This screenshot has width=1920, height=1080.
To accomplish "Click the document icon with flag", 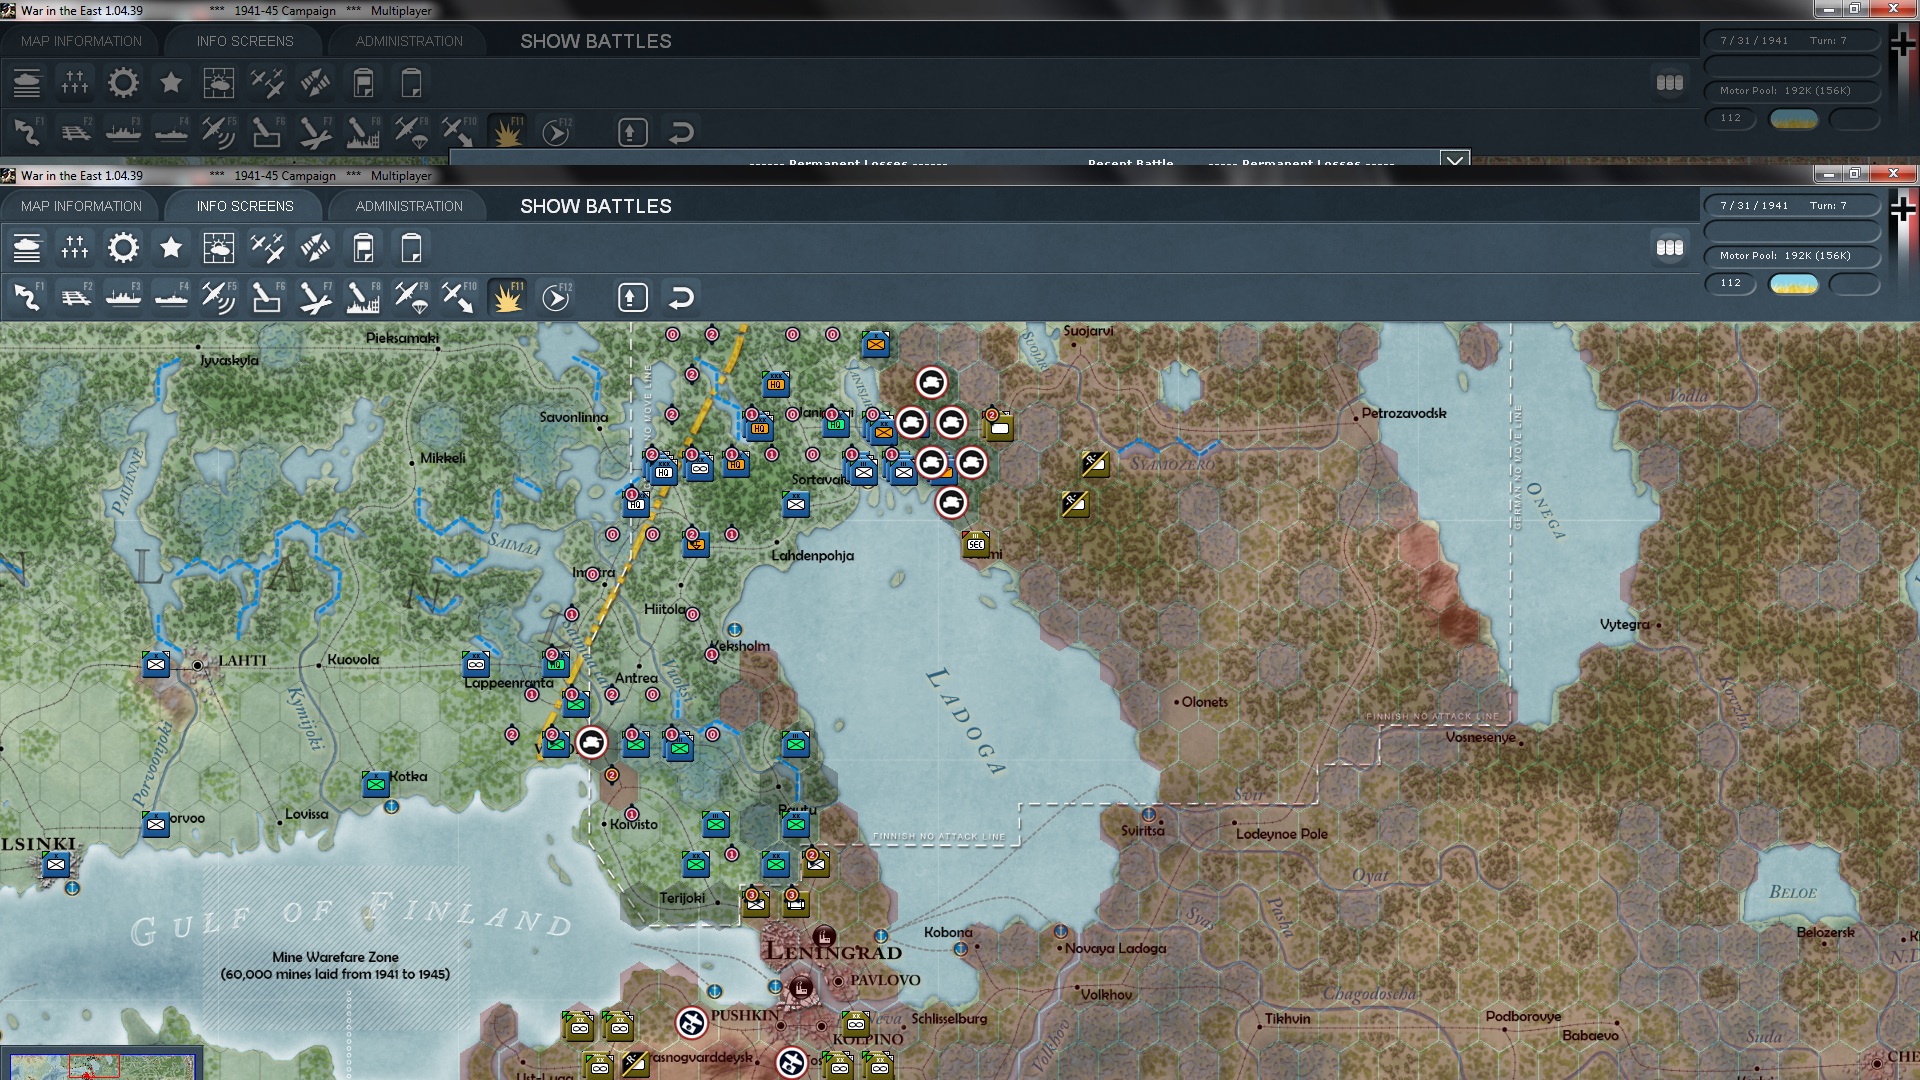I will [x=363, y=248].
